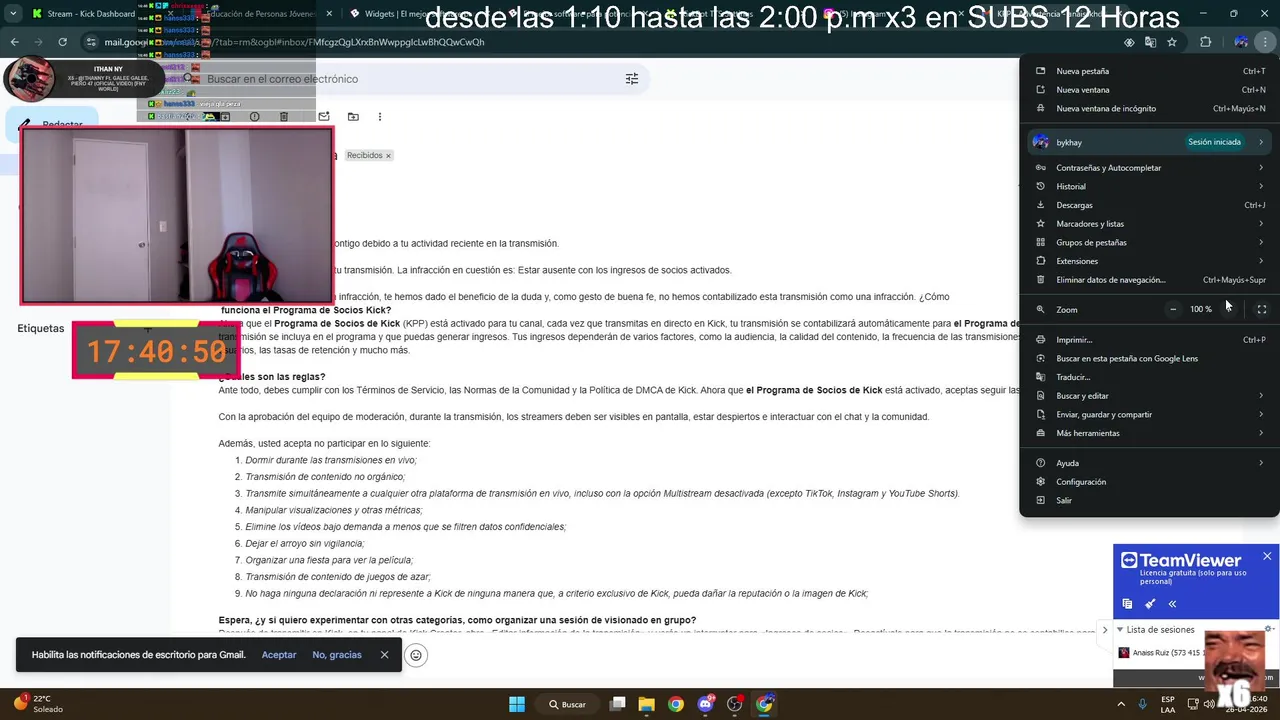This screenshot has height=720, width=1280.
Task: Expand the Historial submenu
Action: coord(1150,186)
